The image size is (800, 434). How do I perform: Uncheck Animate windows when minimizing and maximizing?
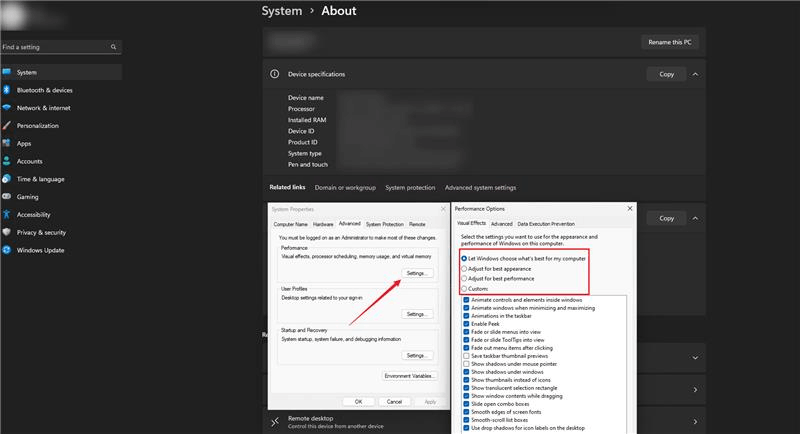pyautogui.click(x=466, y=308)
